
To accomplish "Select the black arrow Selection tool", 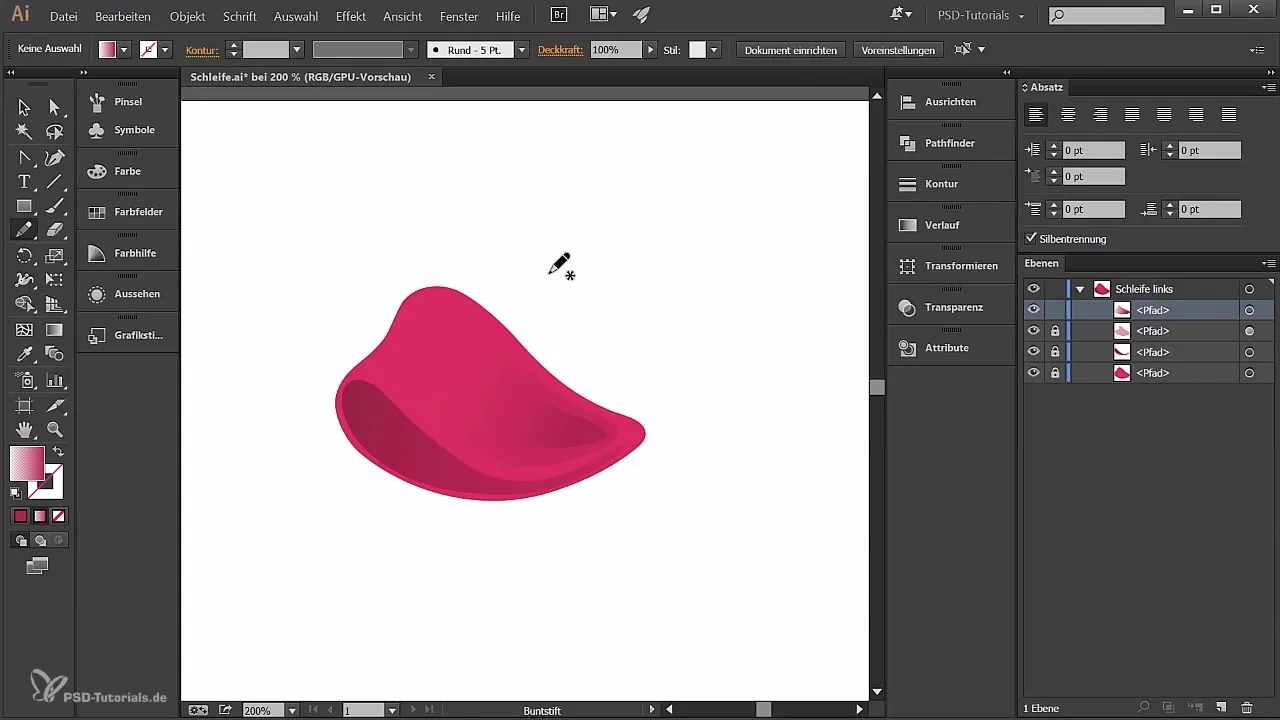I will 24,107.
